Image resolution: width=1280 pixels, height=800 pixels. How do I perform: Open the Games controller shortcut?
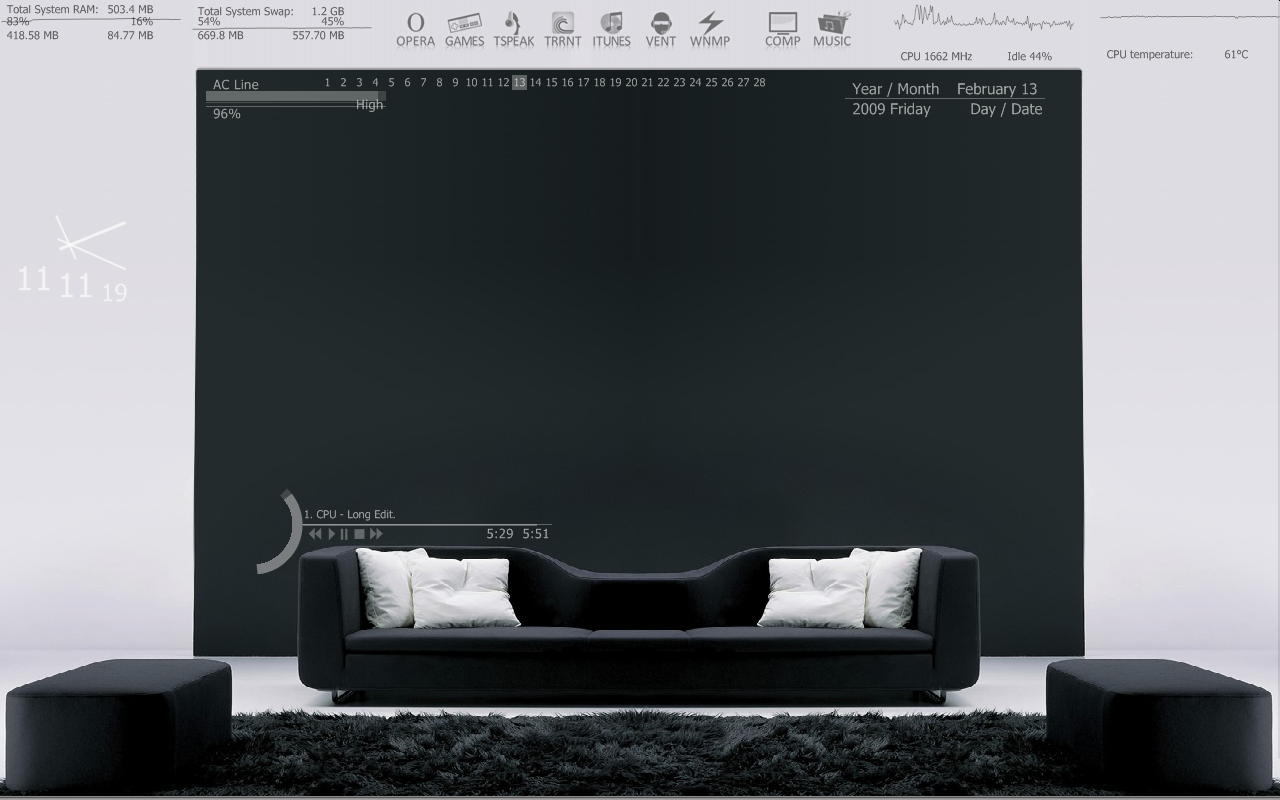click(464, 28)
